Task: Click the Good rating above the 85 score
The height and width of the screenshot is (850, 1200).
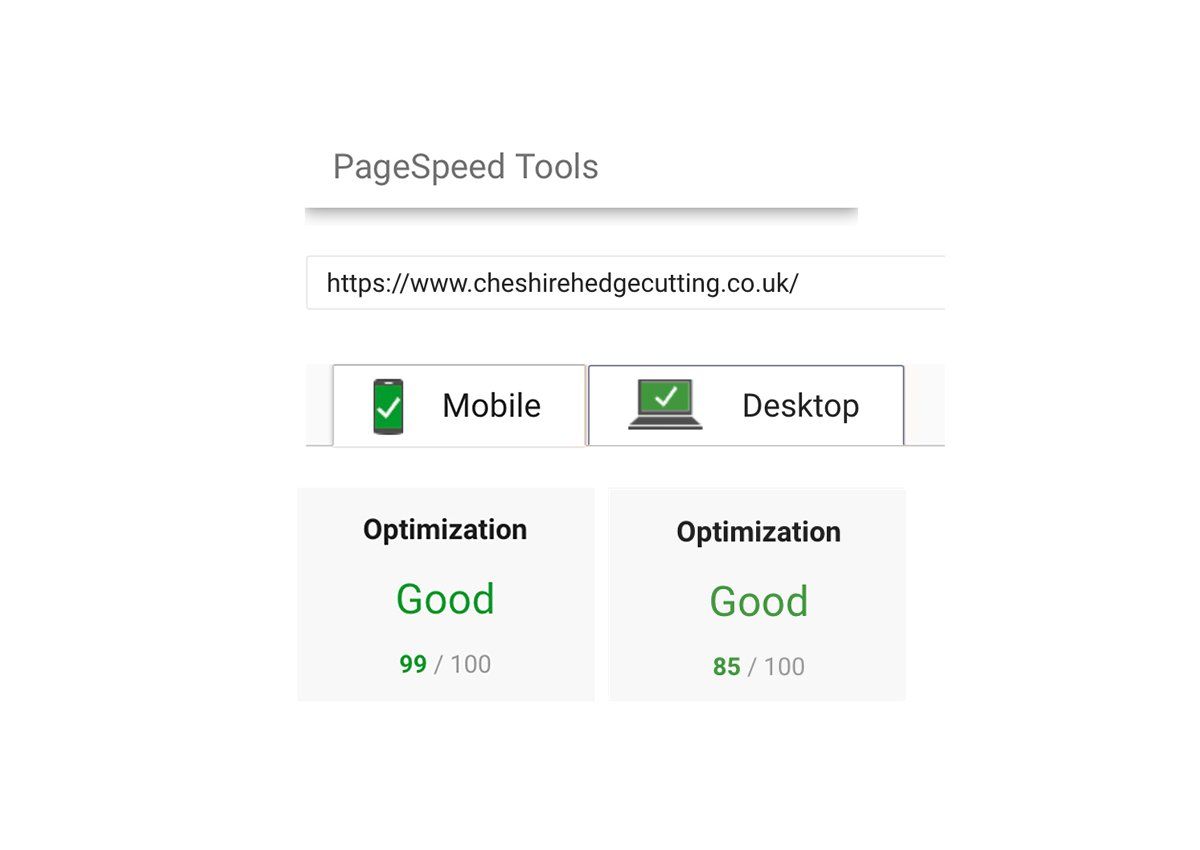Action: tap(758, 601)
